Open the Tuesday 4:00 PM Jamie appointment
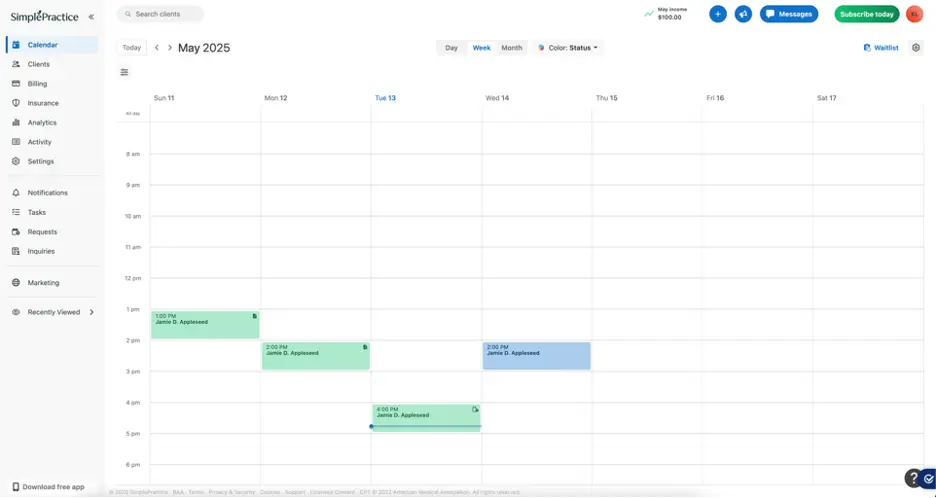The height and width of the screenshot is (498, 936). pyautogui.click(x=426, y=417)
